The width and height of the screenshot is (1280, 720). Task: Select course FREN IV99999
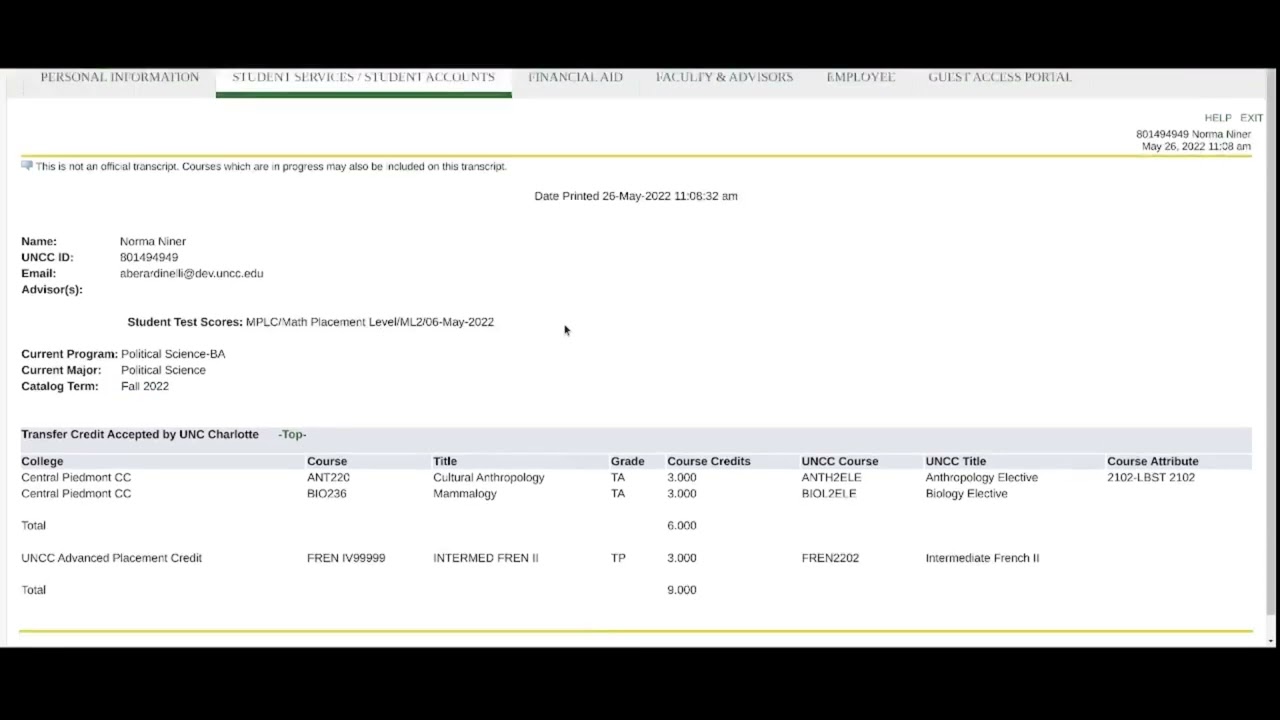346,558
